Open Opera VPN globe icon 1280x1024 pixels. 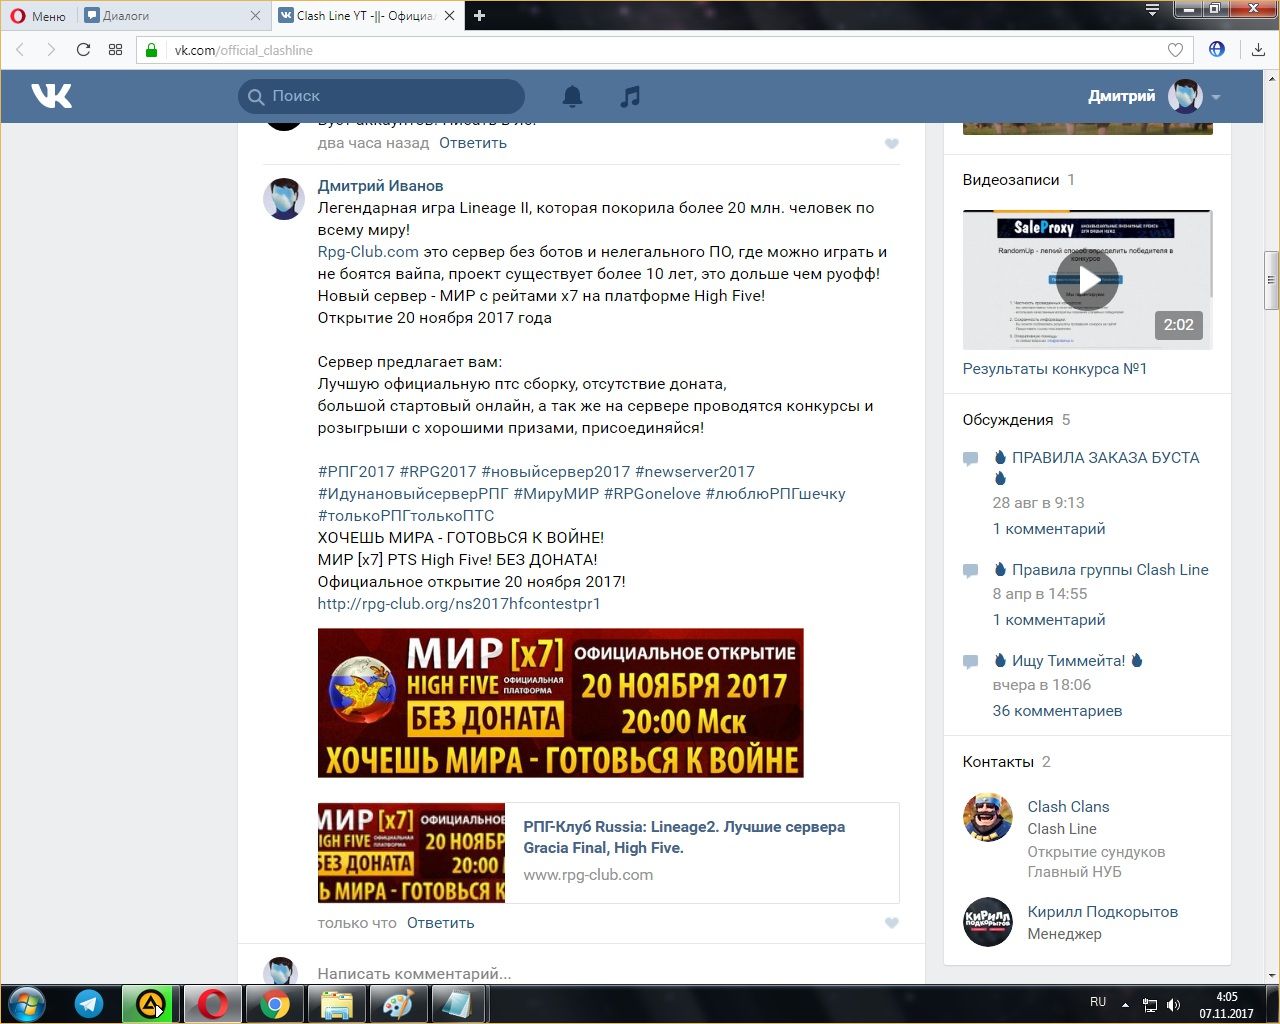[x=1217, y=49]
